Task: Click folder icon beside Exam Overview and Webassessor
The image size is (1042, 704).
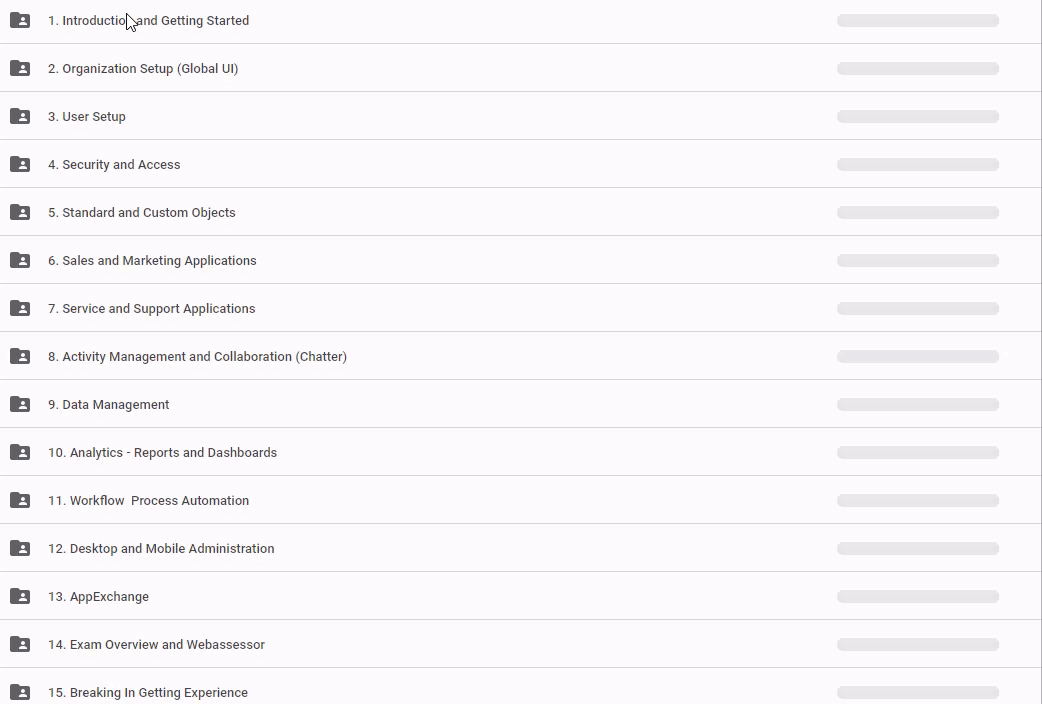Action: click(20, 644)
